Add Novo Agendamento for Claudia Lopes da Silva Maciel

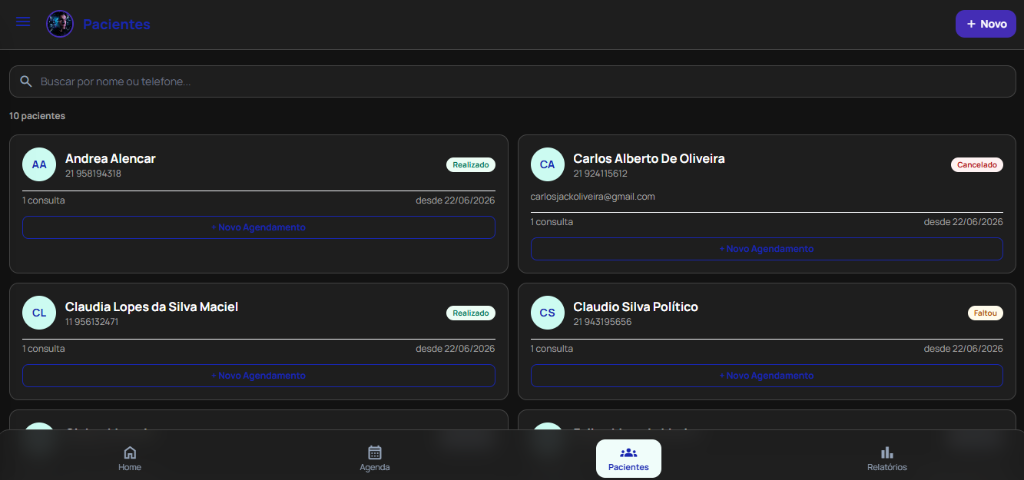point(259,376)
